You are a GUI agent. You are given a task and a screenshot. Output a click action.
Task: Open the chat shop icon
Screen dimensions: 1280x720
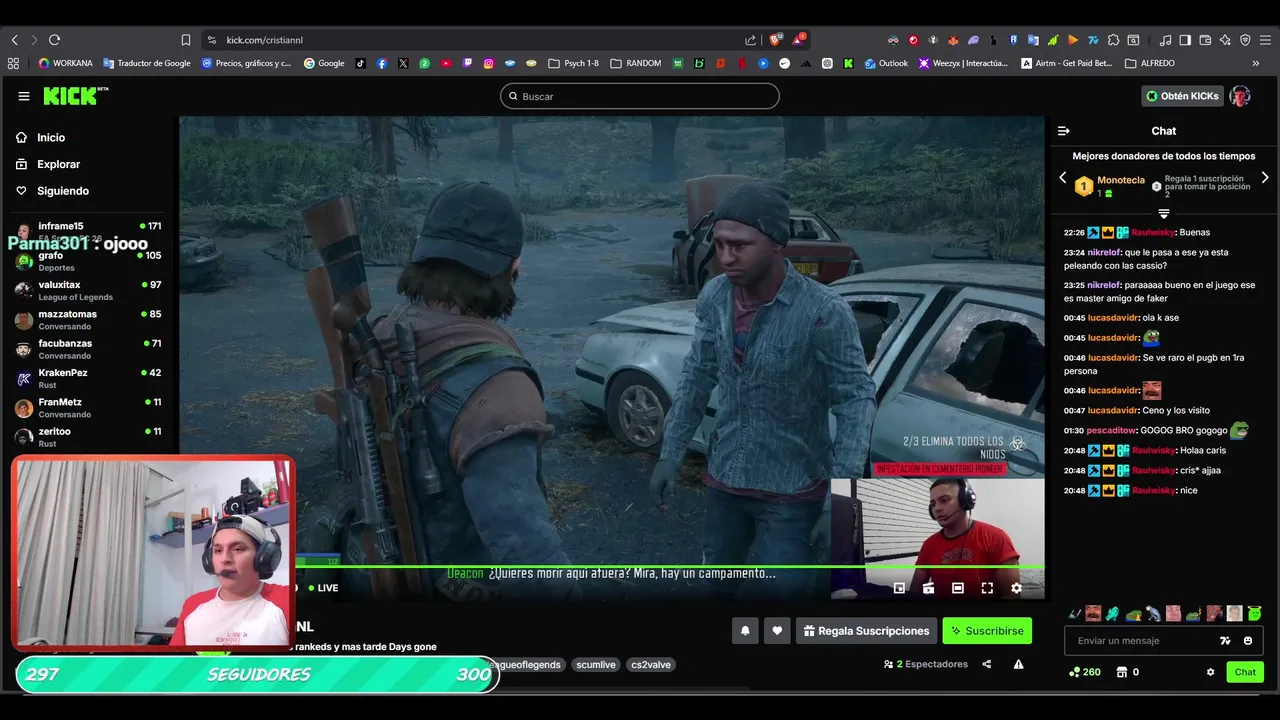[1122, 672]
